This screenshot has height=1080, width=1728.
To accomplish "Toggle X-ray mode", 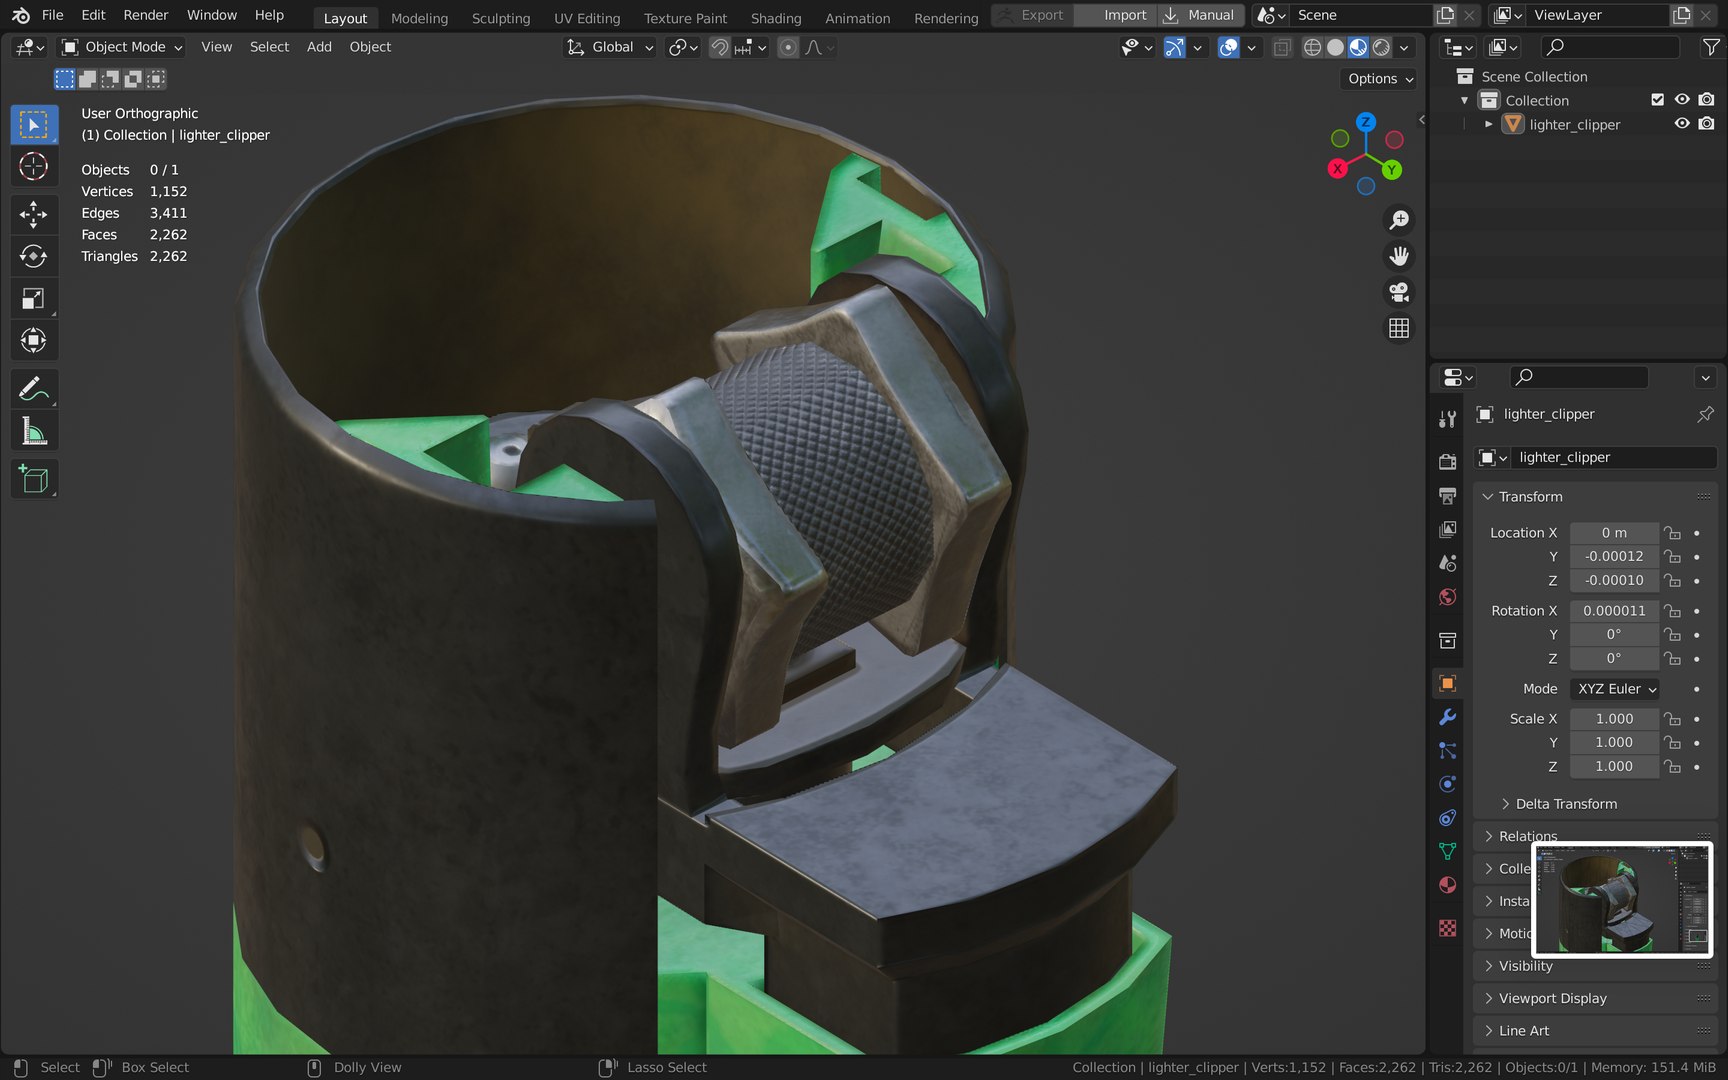I will coord(1281,47).
